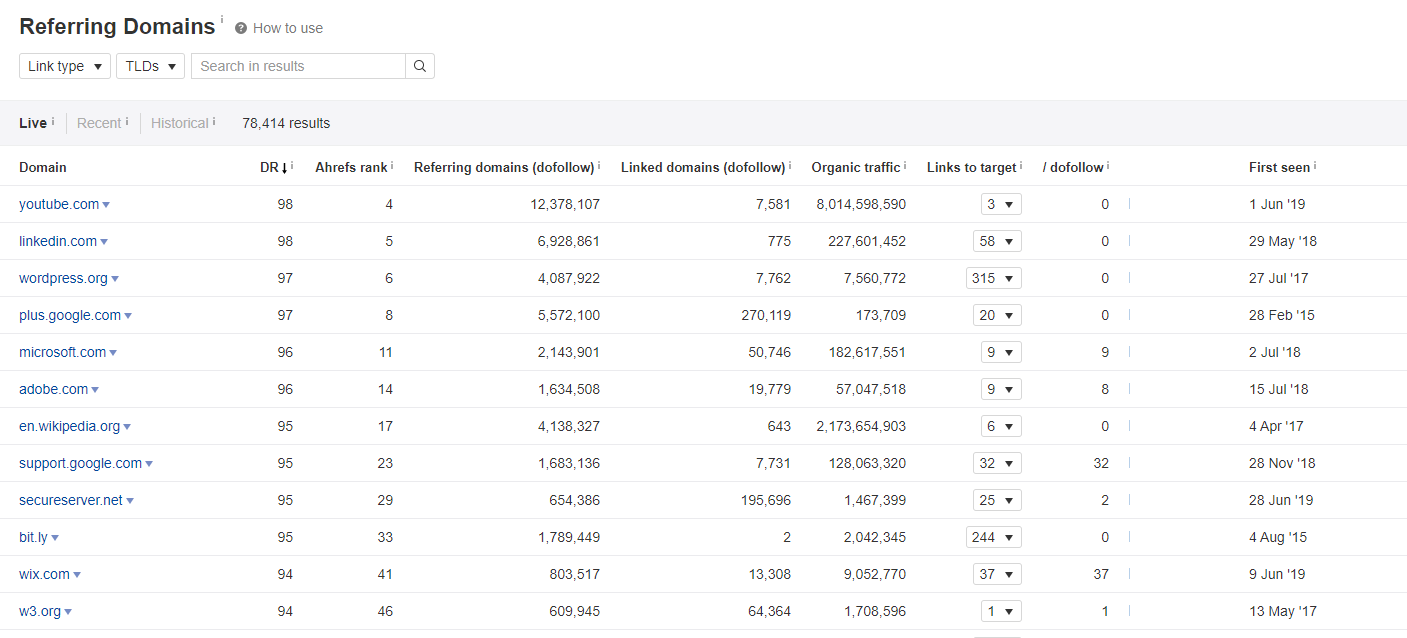This screenshot has height=638, width=1407.
Task: Switch to the Historical tab
Action: (180, 123)
